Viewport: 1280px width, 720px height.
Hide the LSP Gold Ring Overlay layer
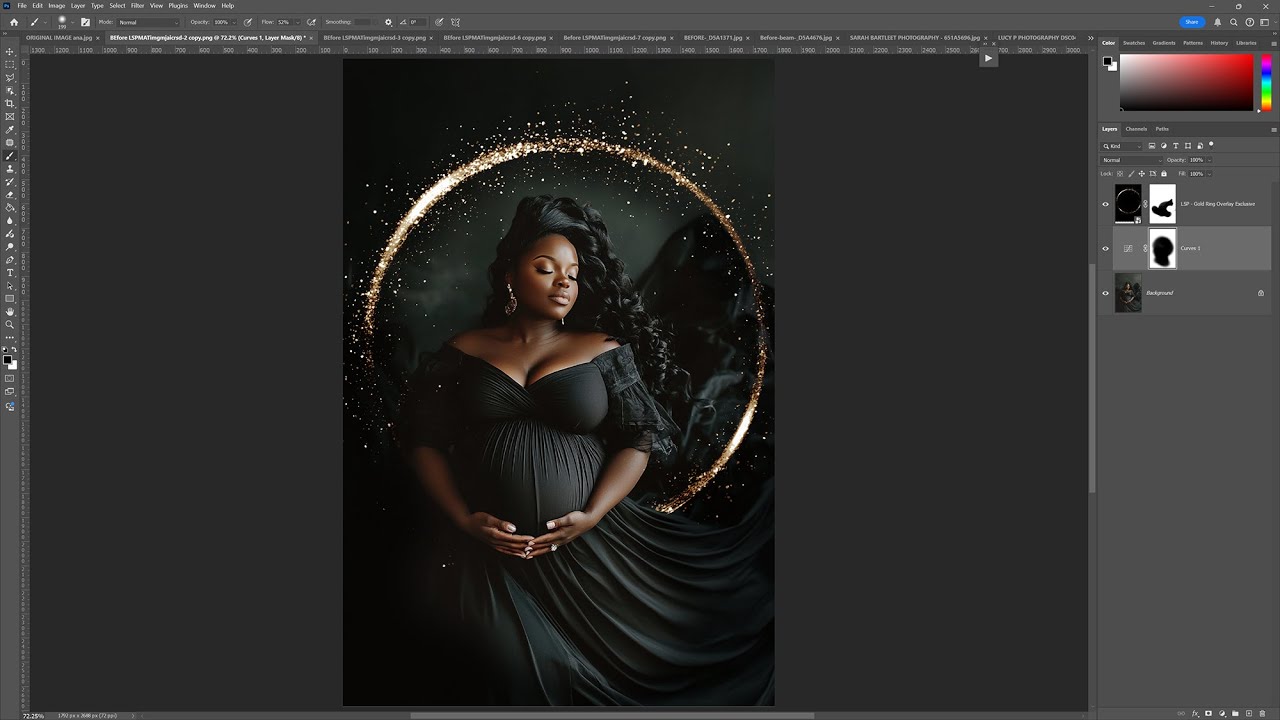[x=1105, y=204]
